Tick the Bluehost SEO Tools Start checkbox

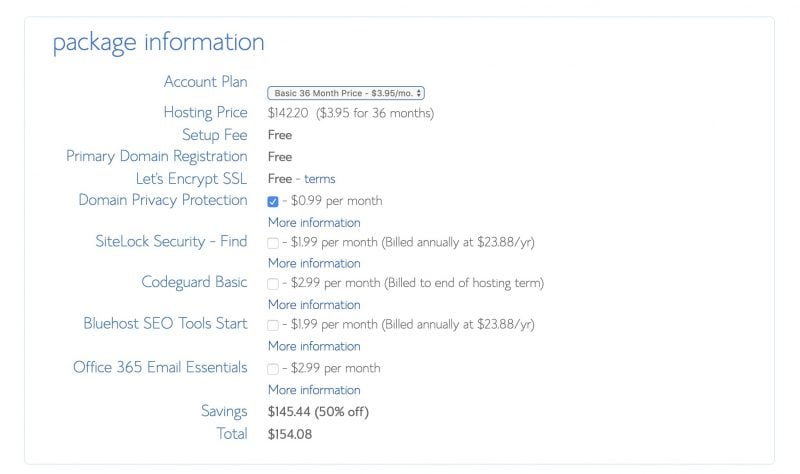tap(273, 325)
